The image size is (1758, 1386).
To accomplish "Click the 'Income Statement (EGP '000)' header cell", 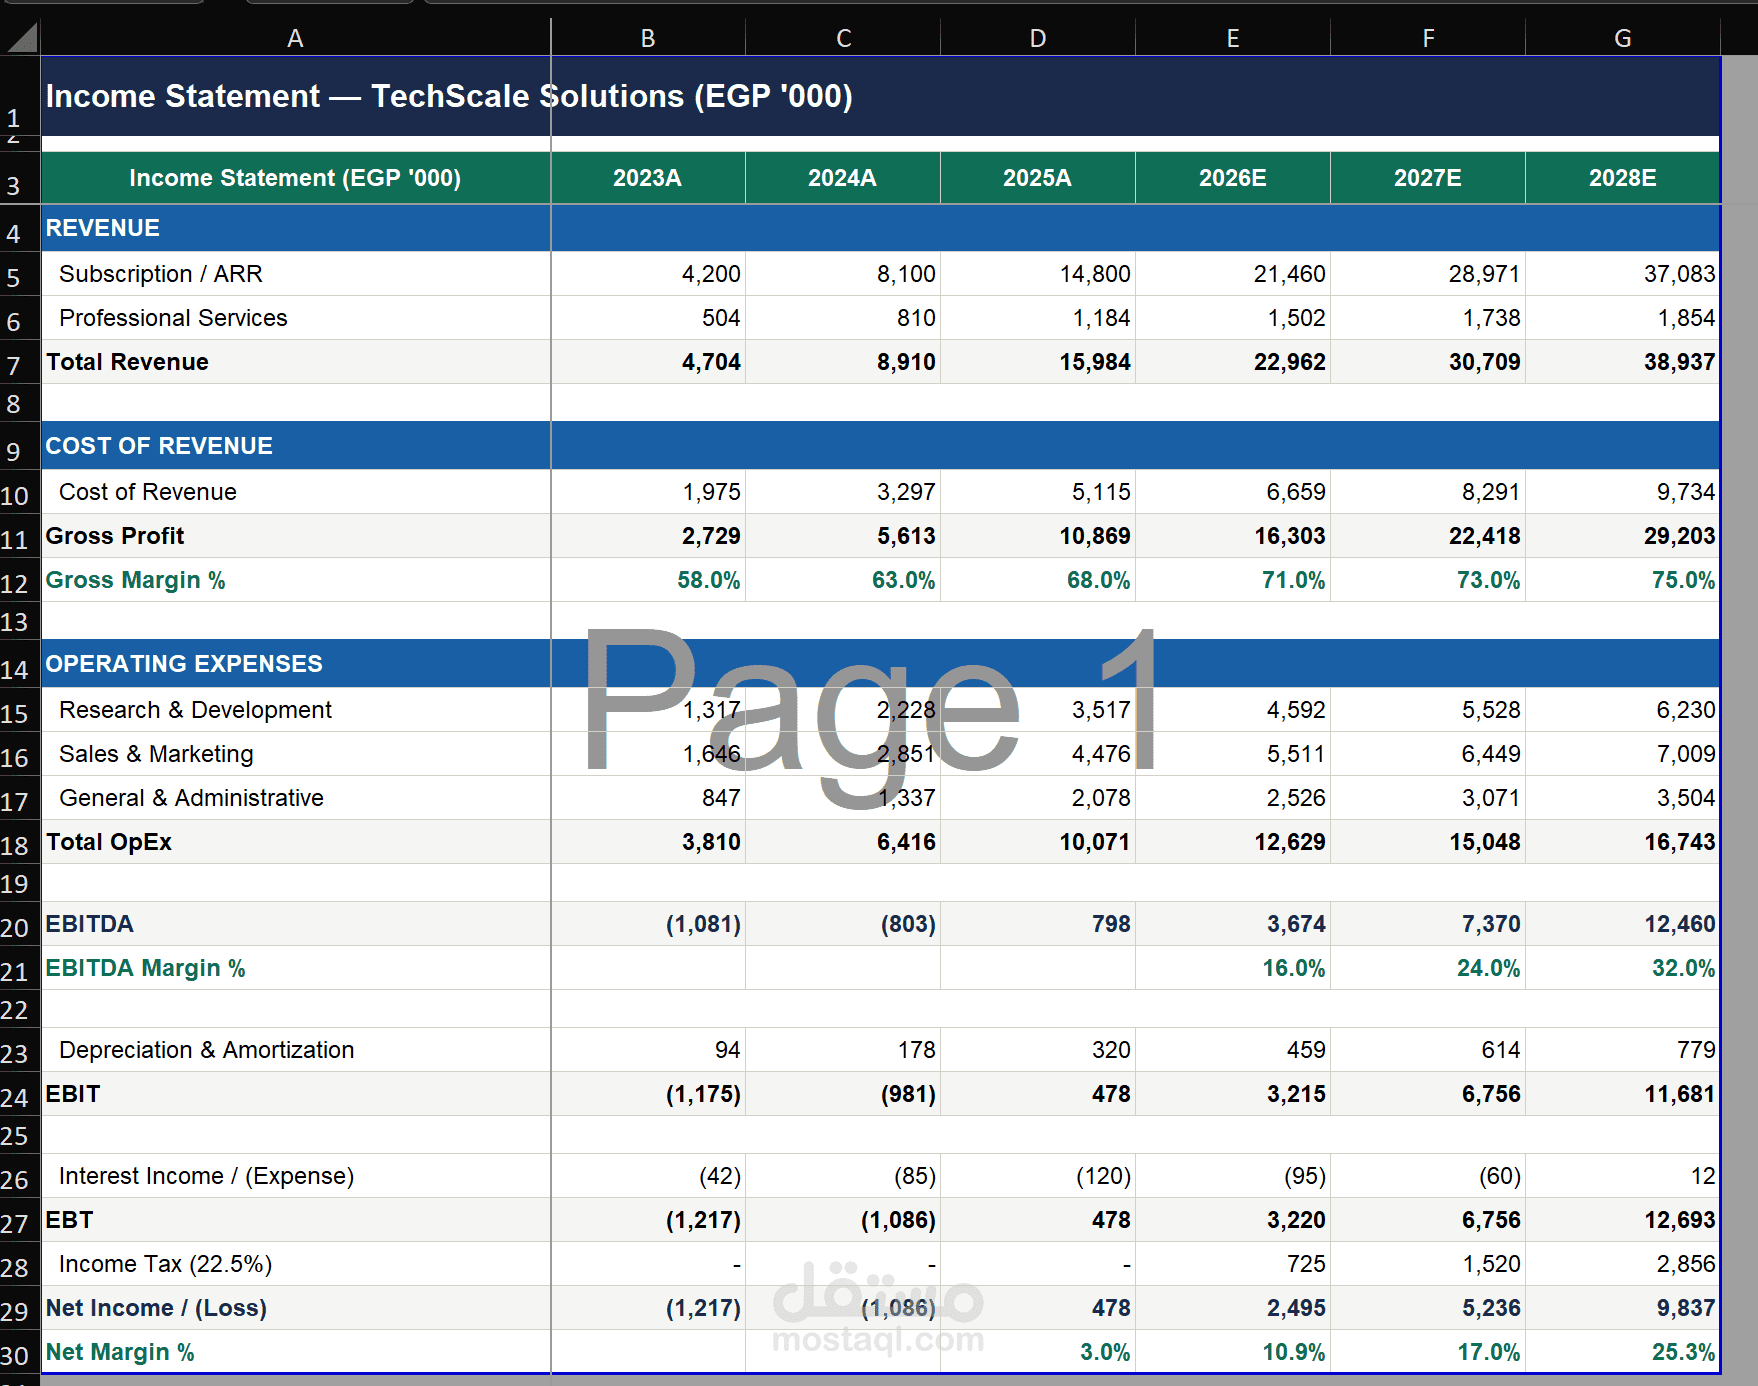I will click(x=295, y=178).
